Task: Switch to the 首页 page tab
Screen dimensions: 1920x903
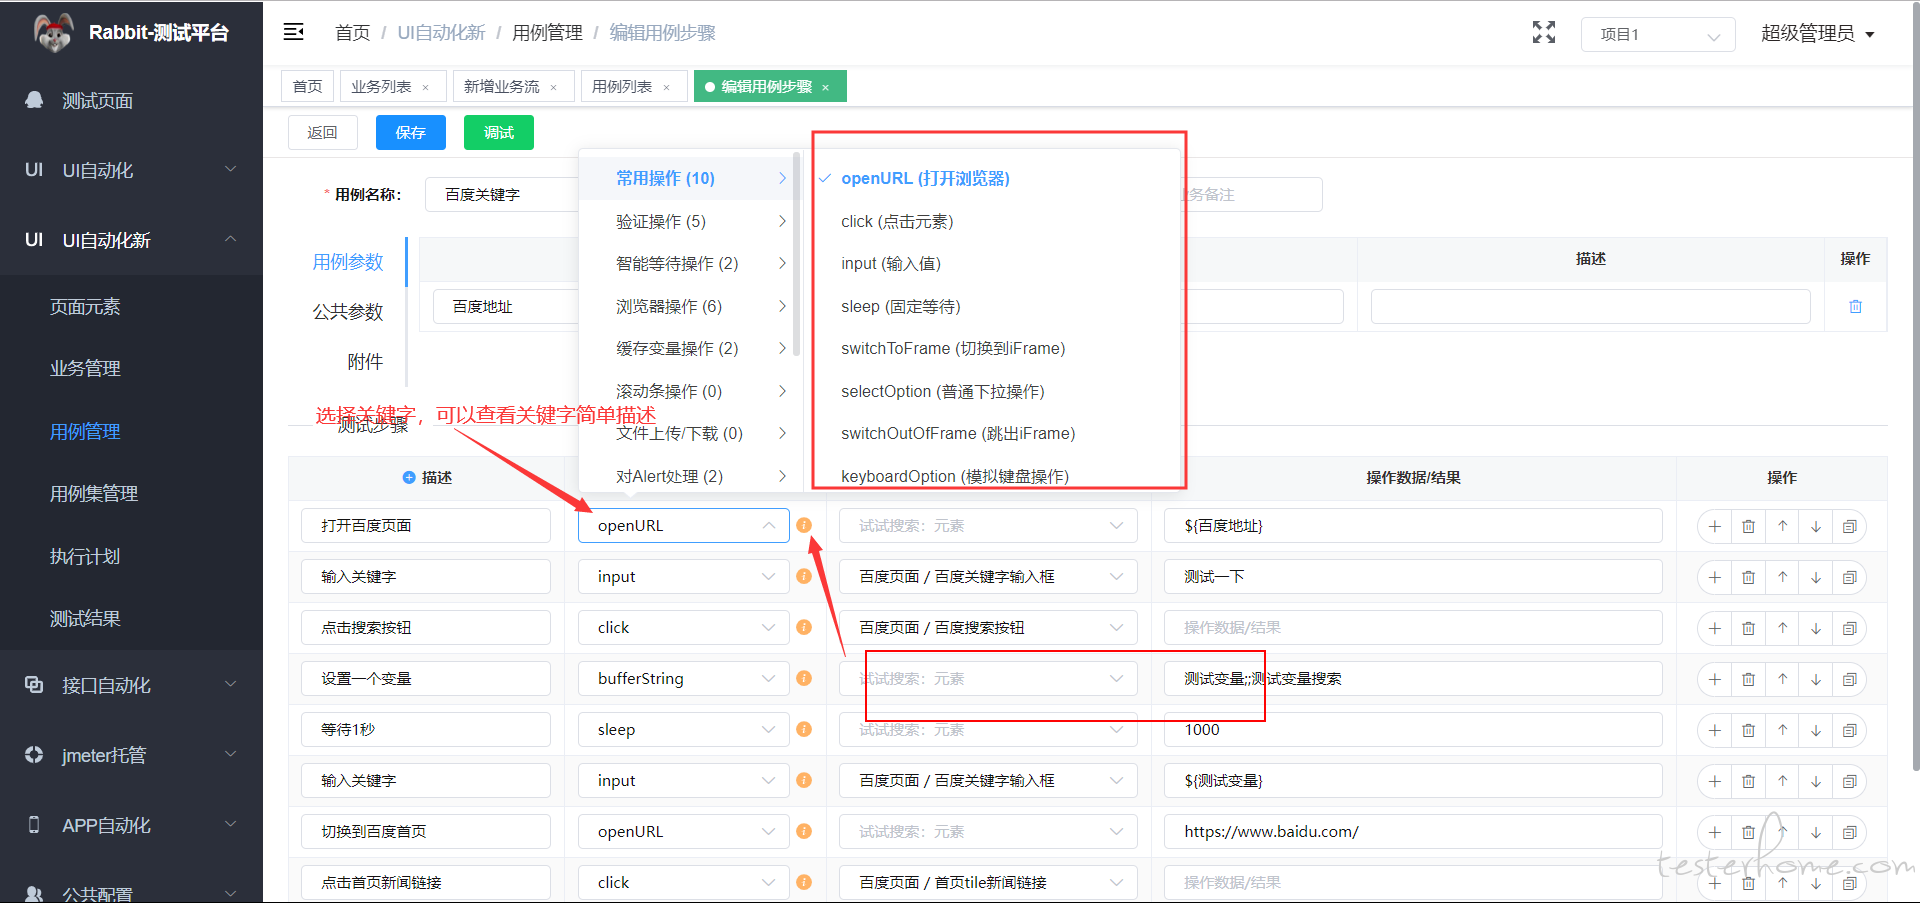Action: click(x=307, y=87)
